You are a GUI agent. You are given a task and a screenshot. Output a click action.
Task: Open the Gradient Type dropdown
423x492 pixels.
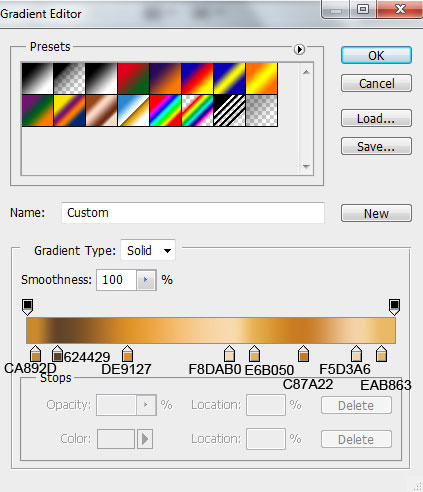click(148, 250)
